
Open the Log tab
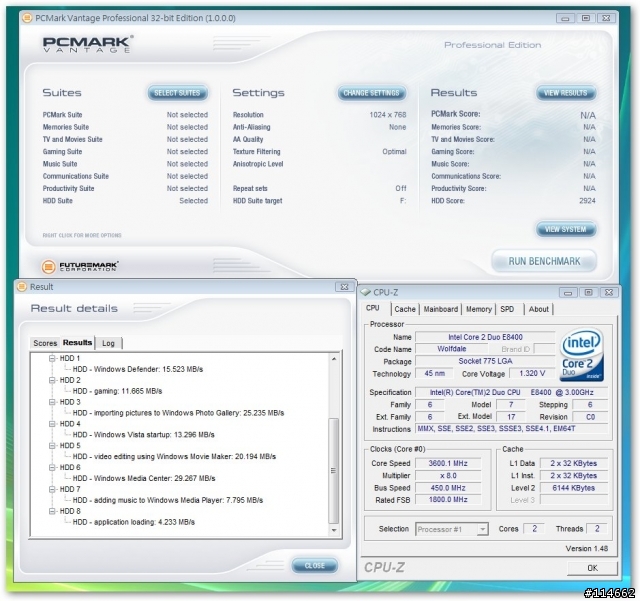(108, 343)
